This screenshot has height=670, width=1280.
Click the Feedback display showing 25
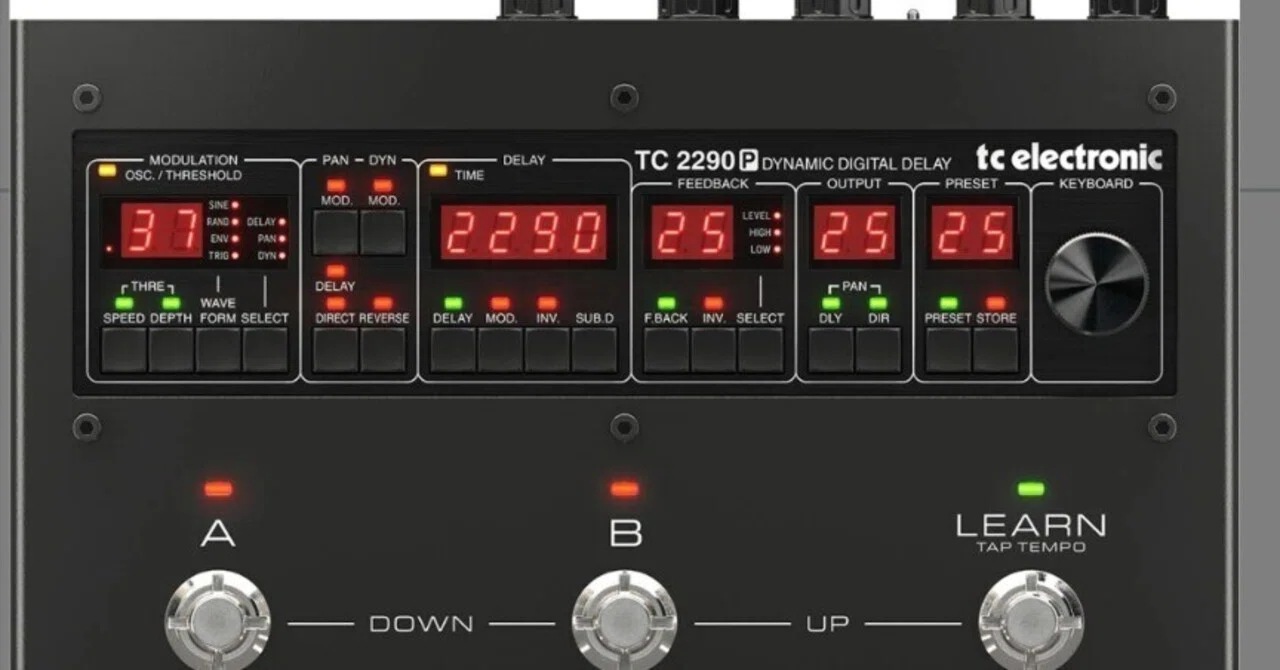pyautogui.click(x=693, y=232)
